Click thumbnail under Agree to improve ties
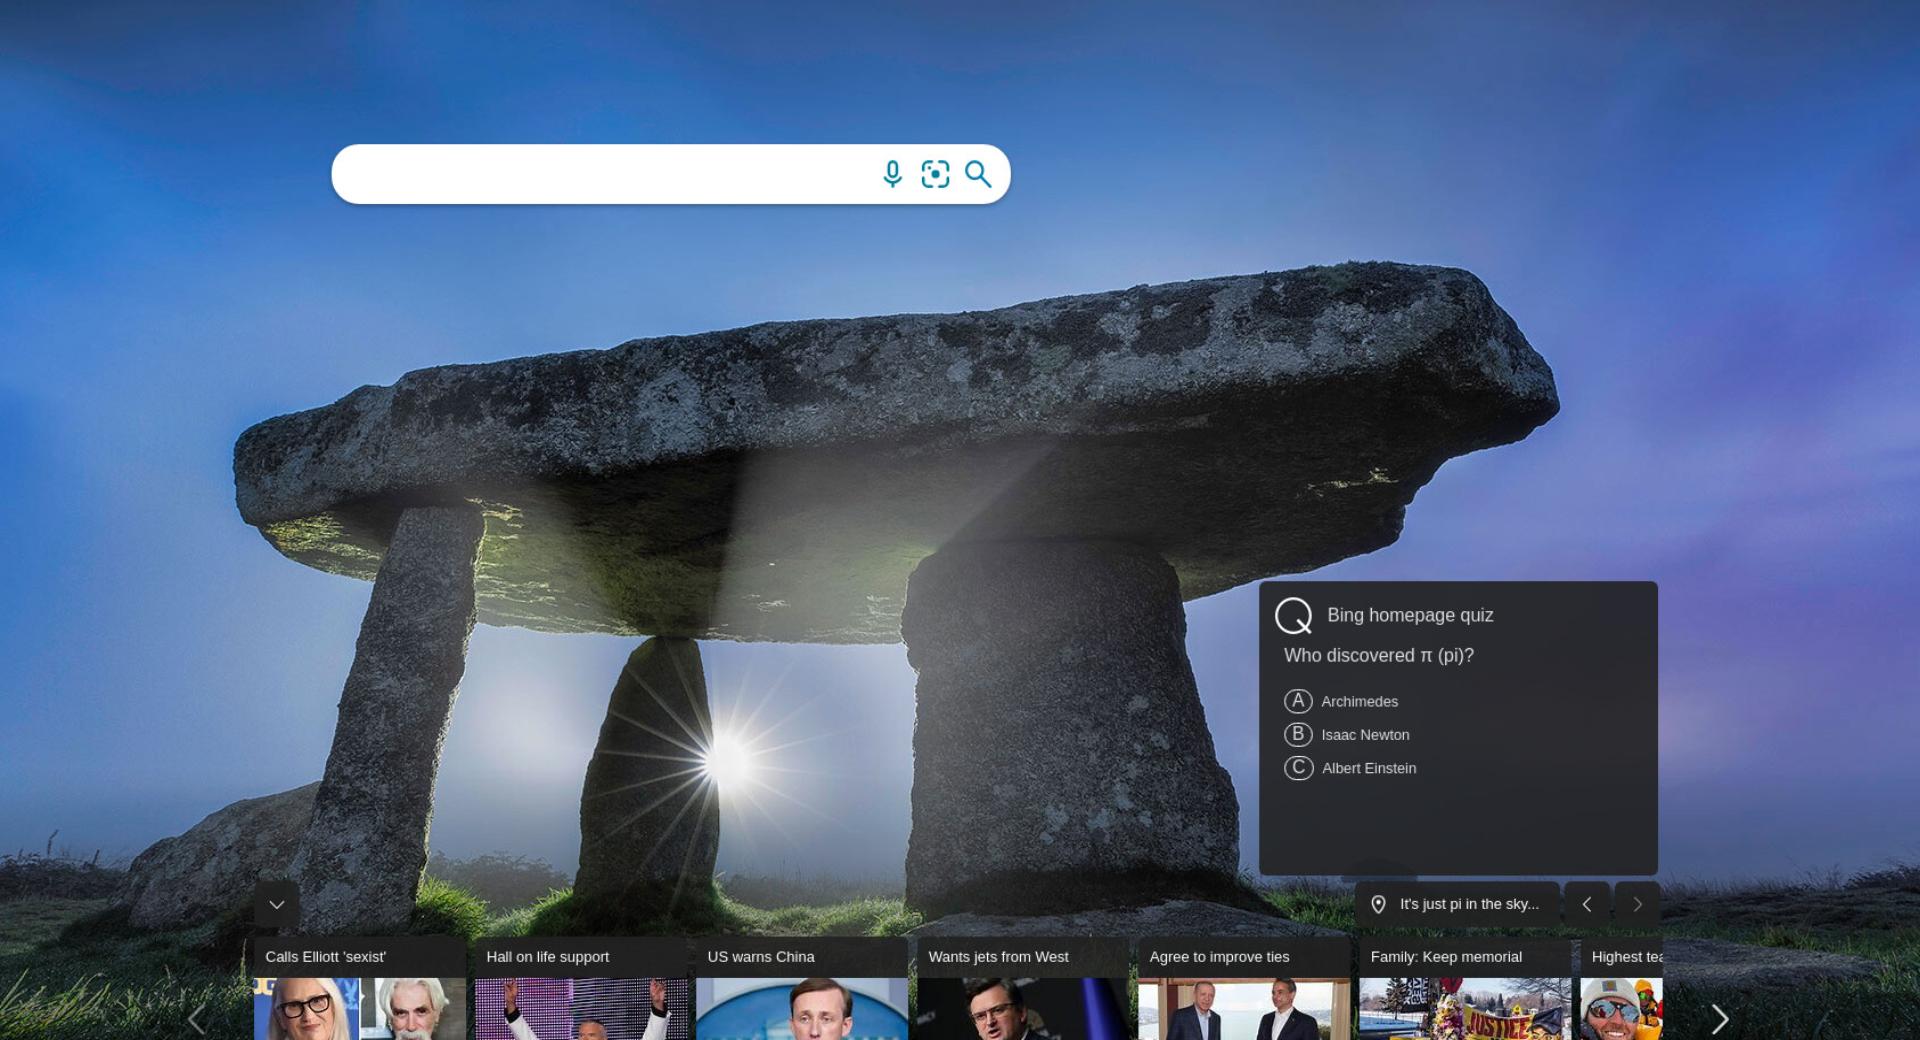This screenshot has height=1040, width=1920. pos(1244,1009)
